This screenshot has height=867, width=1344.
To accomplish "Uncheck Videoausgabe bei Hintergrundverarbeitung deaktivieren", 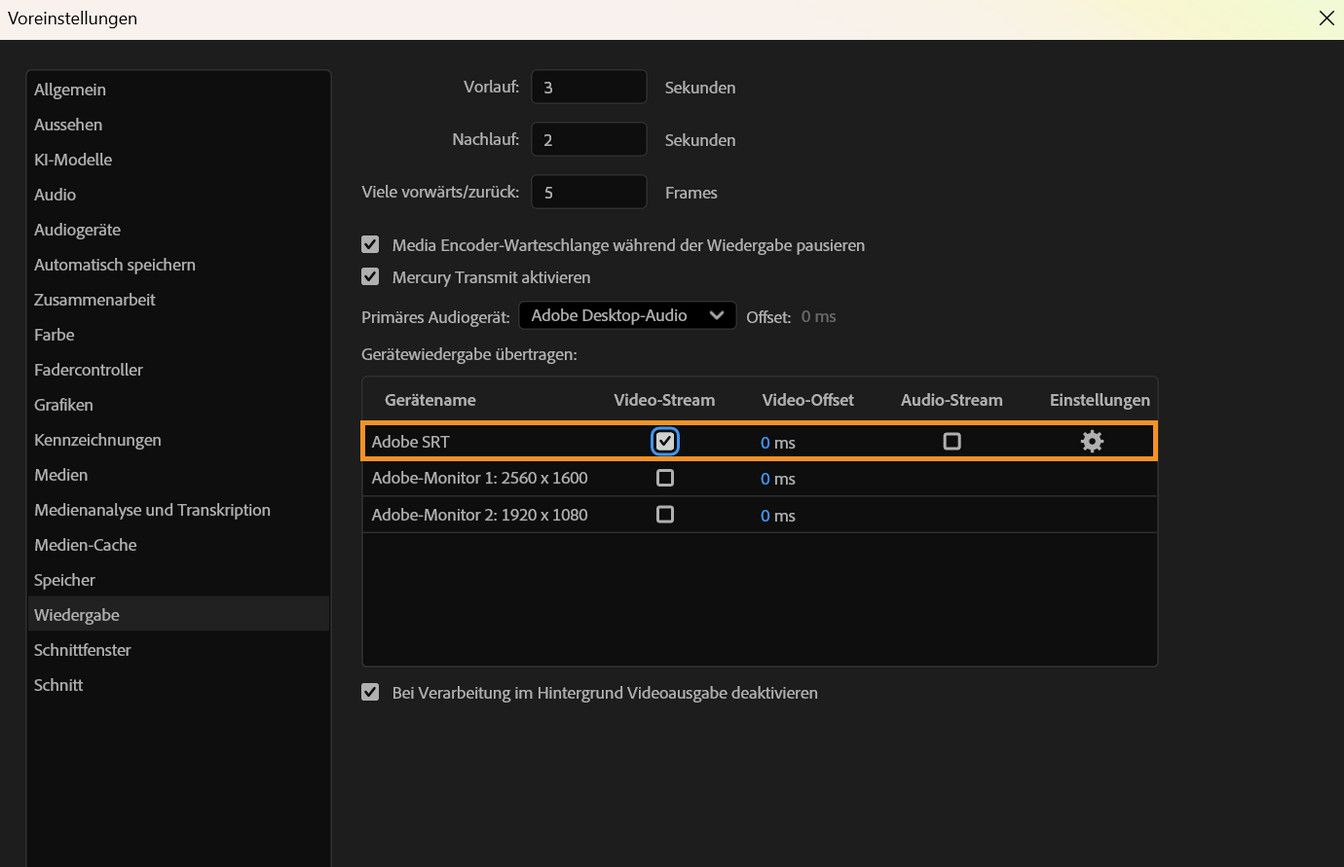I will (x=370, y=691).
